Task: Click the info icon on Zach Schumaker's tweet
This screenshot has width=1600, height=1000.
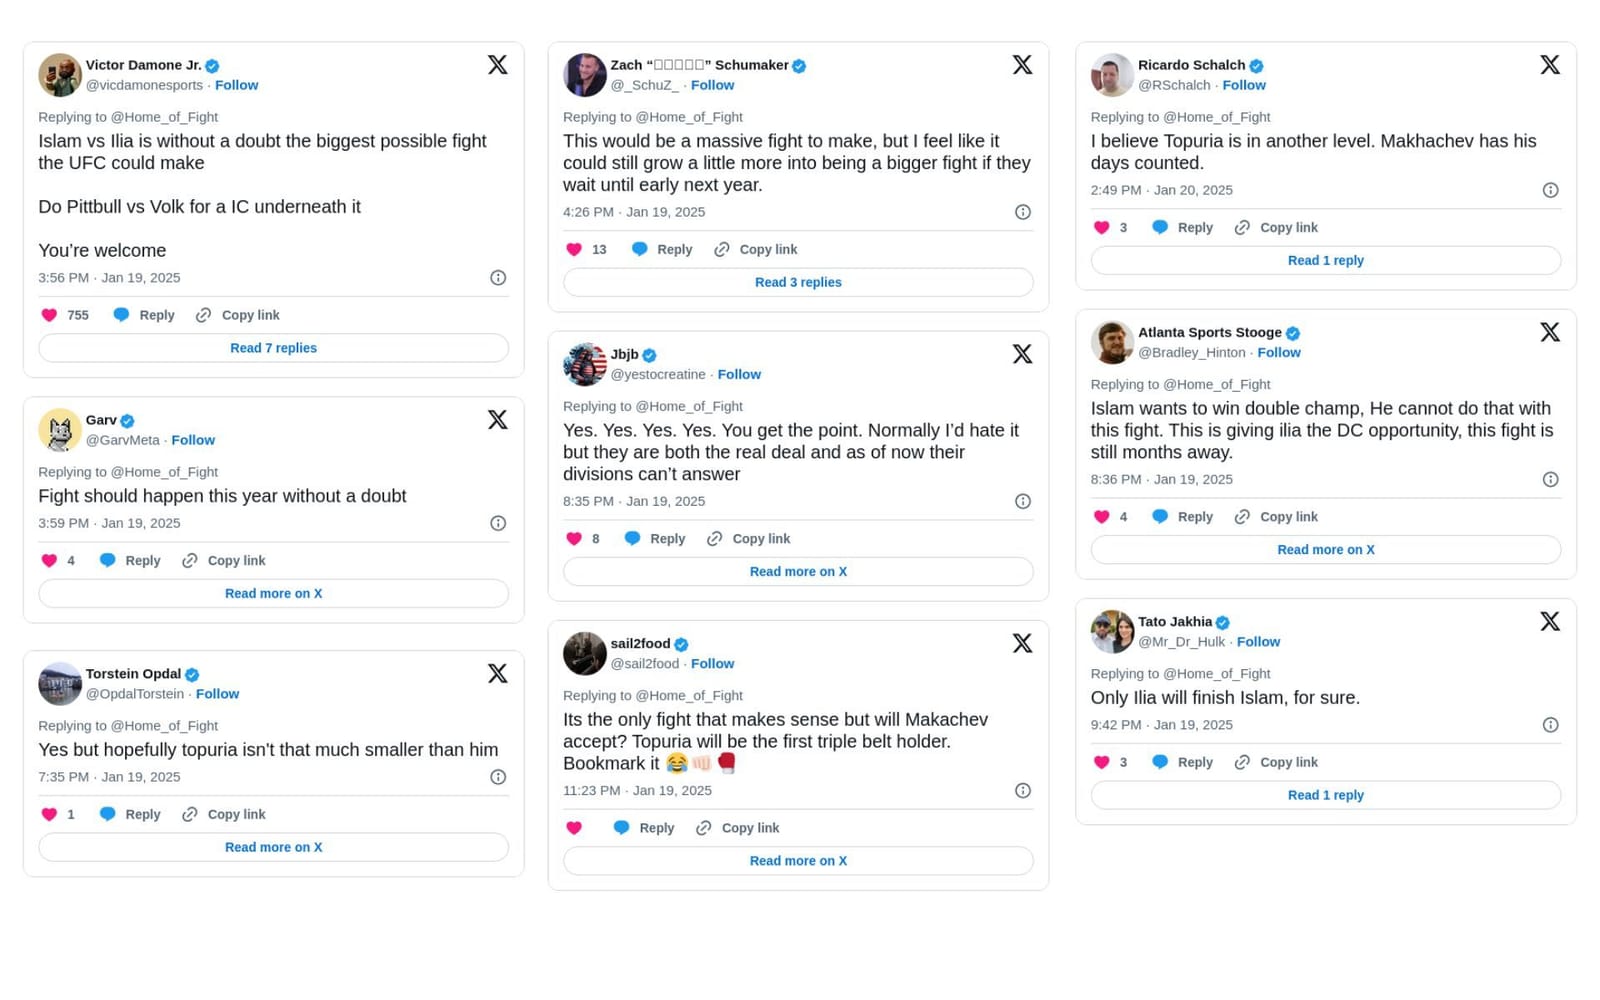Action: pyautogui.click(x=1022, y=212)
